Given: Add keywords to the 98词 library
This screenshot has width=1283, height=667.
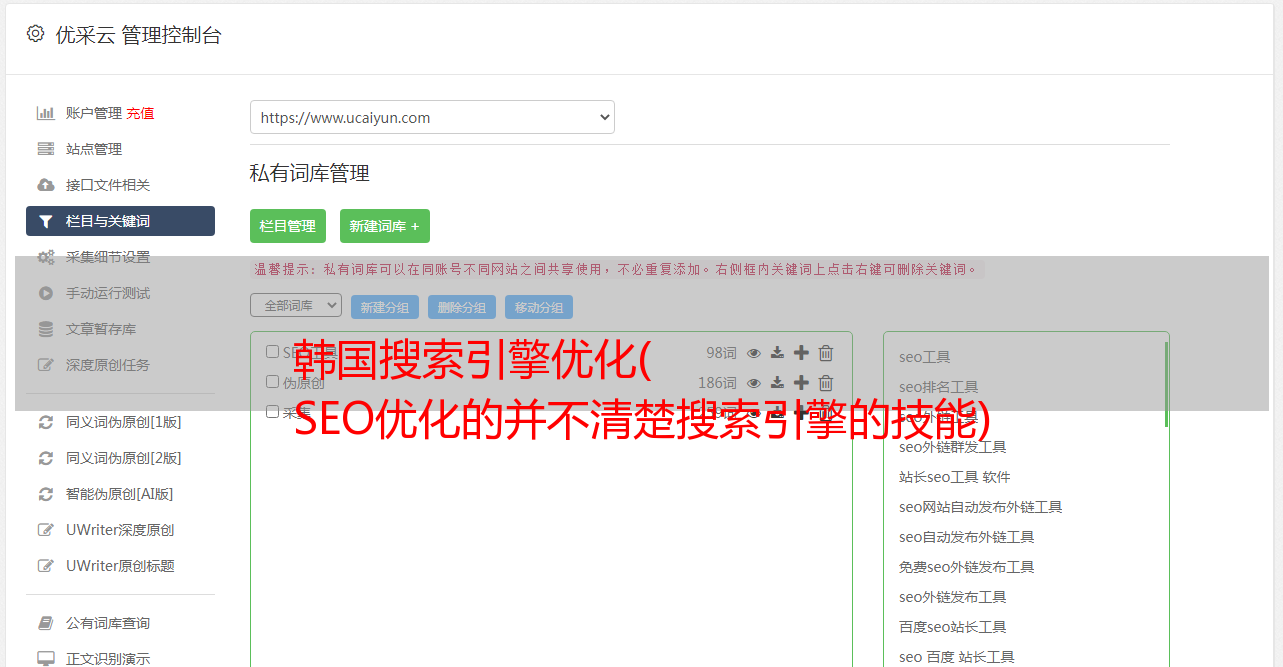Looking at the screenshot, I should click(801, 353).
